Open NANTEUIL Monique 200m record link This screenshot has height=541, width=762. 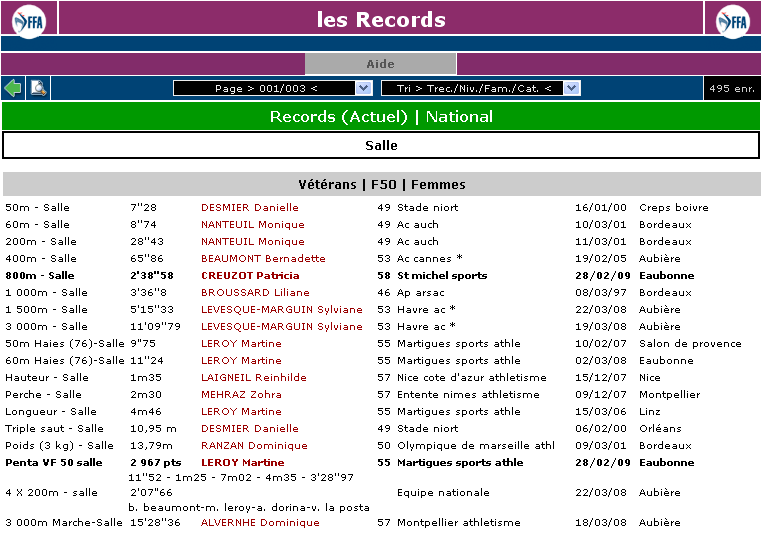[x=253, y=242]
